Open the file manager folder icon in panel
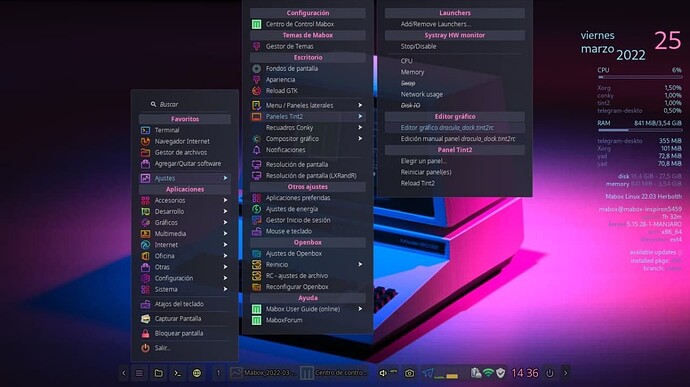The height and width of the screenshot is (387, 690). [x=158, y=373]
